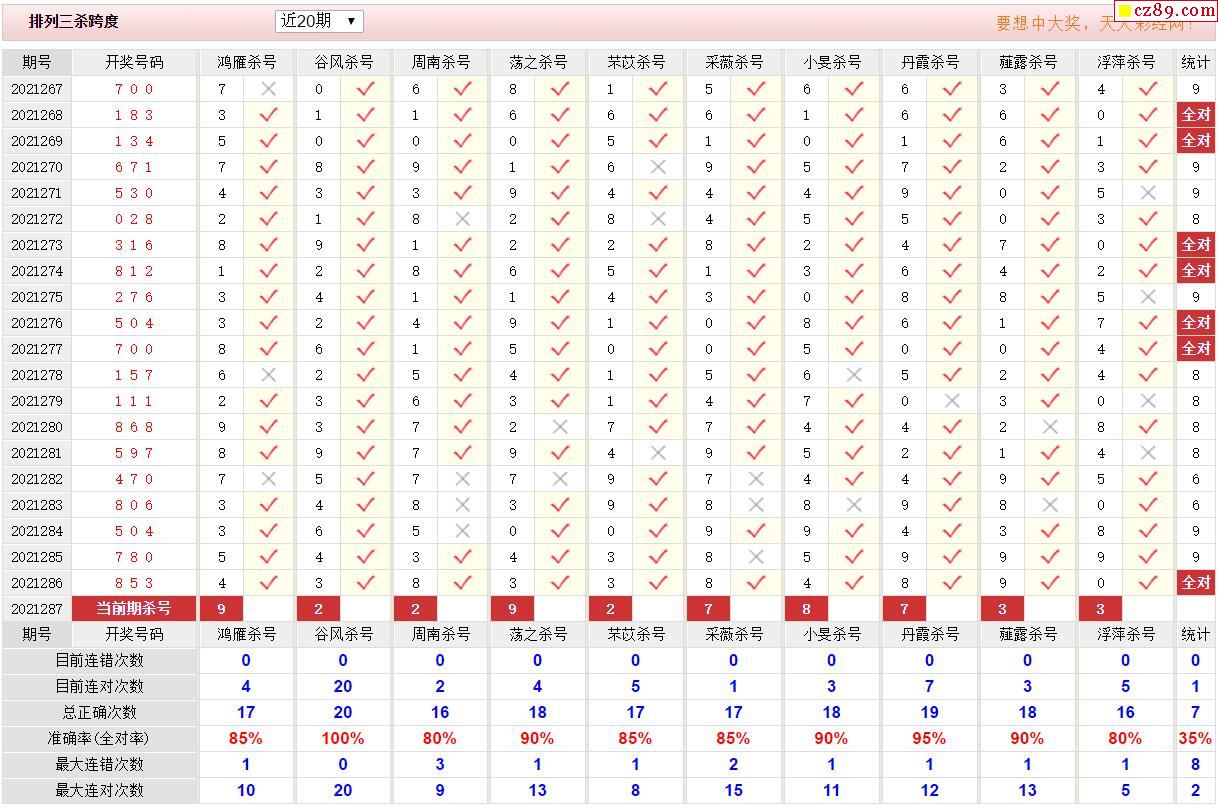Click the check mark for 浮萍杀号 in row 2021286

coord(1148,583)
